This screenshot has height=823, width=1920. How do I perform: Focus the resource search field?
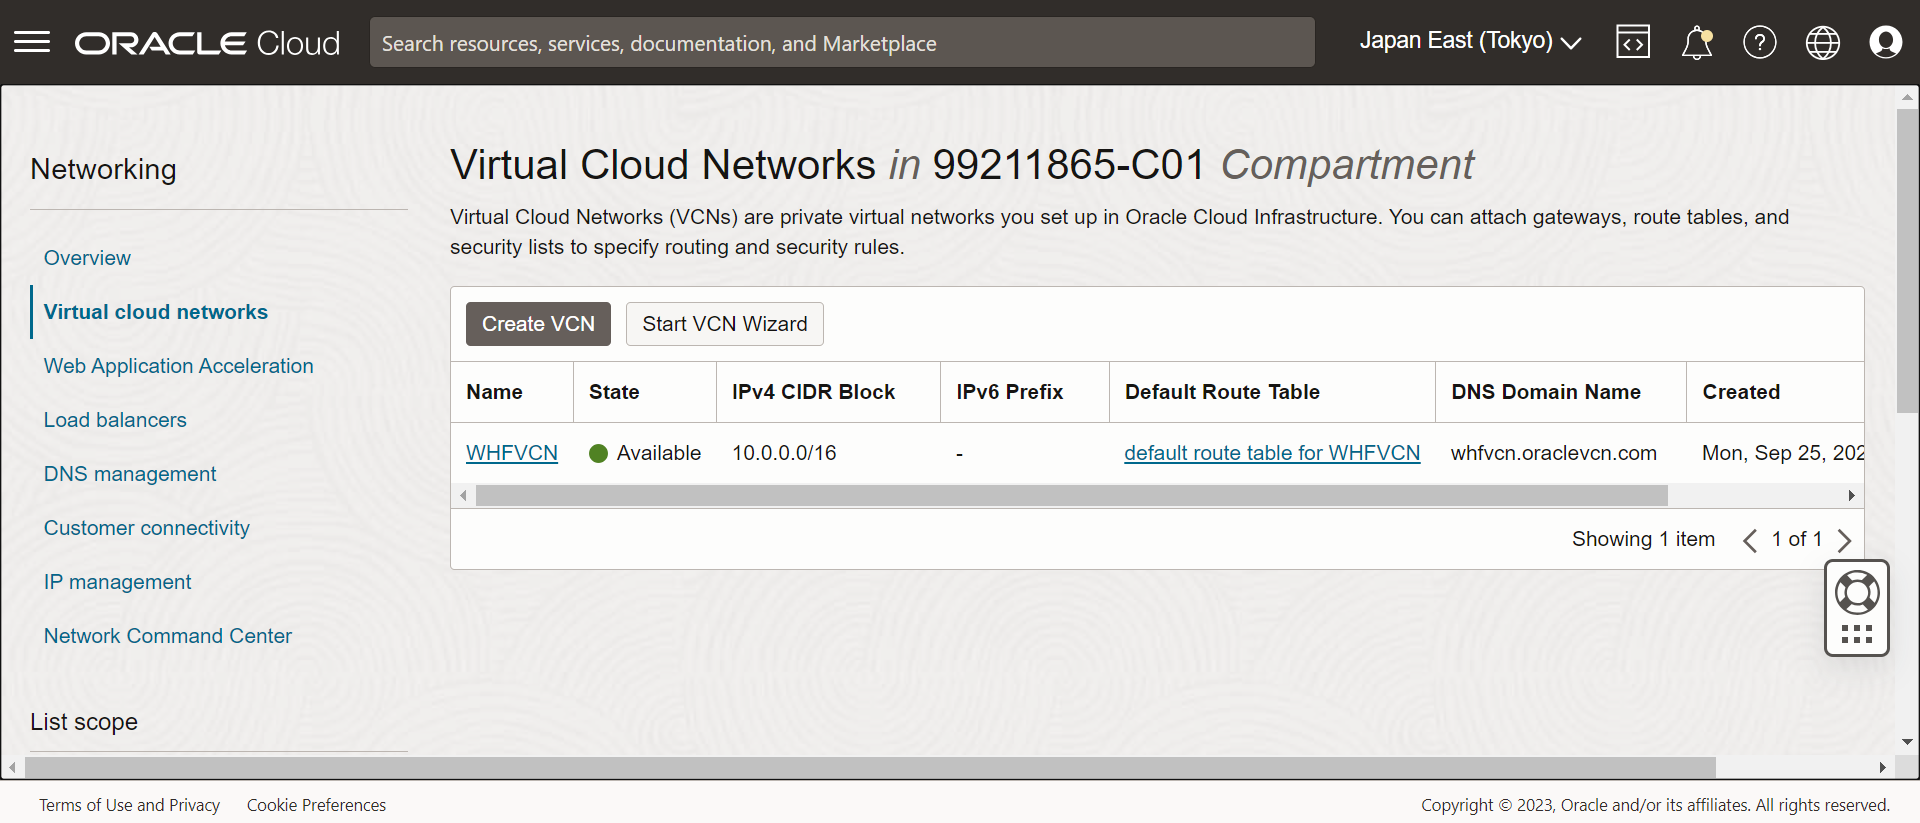[x=842, y=43]
